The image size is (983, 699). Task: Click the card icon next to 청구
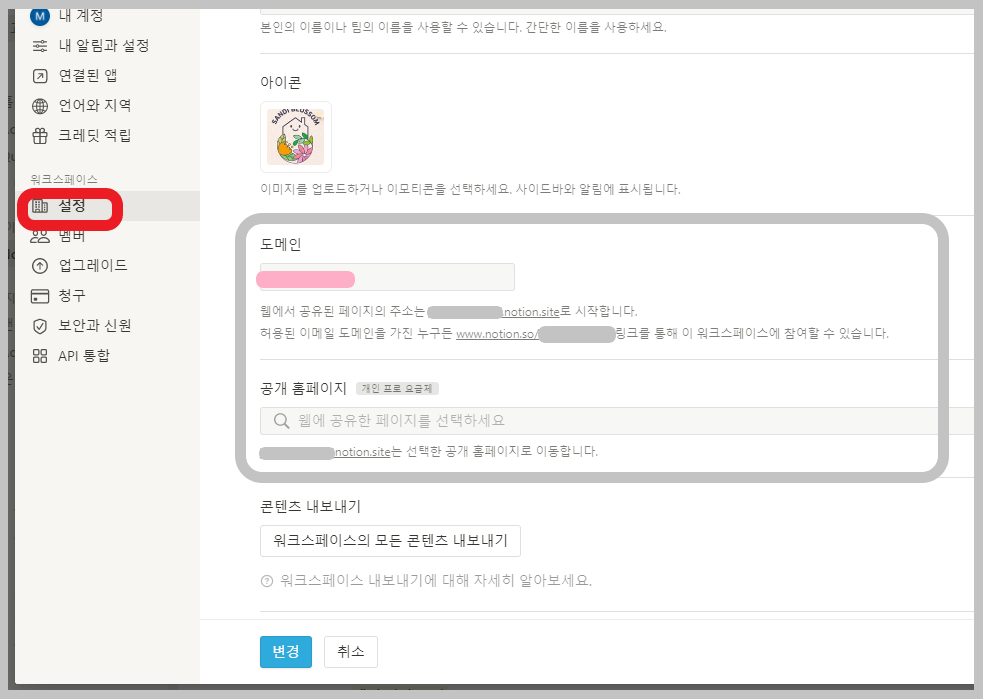[x=38, y=295]
